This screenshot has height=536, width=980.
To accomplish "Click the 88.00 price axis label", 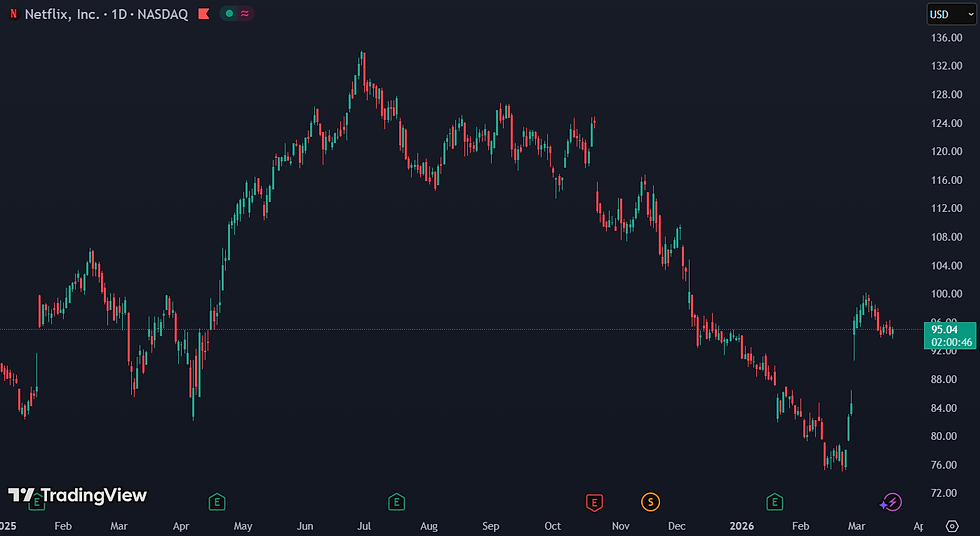I will tap(944, 379).
